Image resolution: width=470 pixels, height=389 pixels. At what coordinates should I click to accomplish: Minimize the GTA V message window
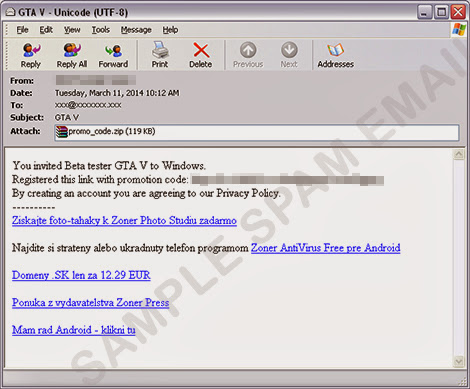tap(424, 13)
